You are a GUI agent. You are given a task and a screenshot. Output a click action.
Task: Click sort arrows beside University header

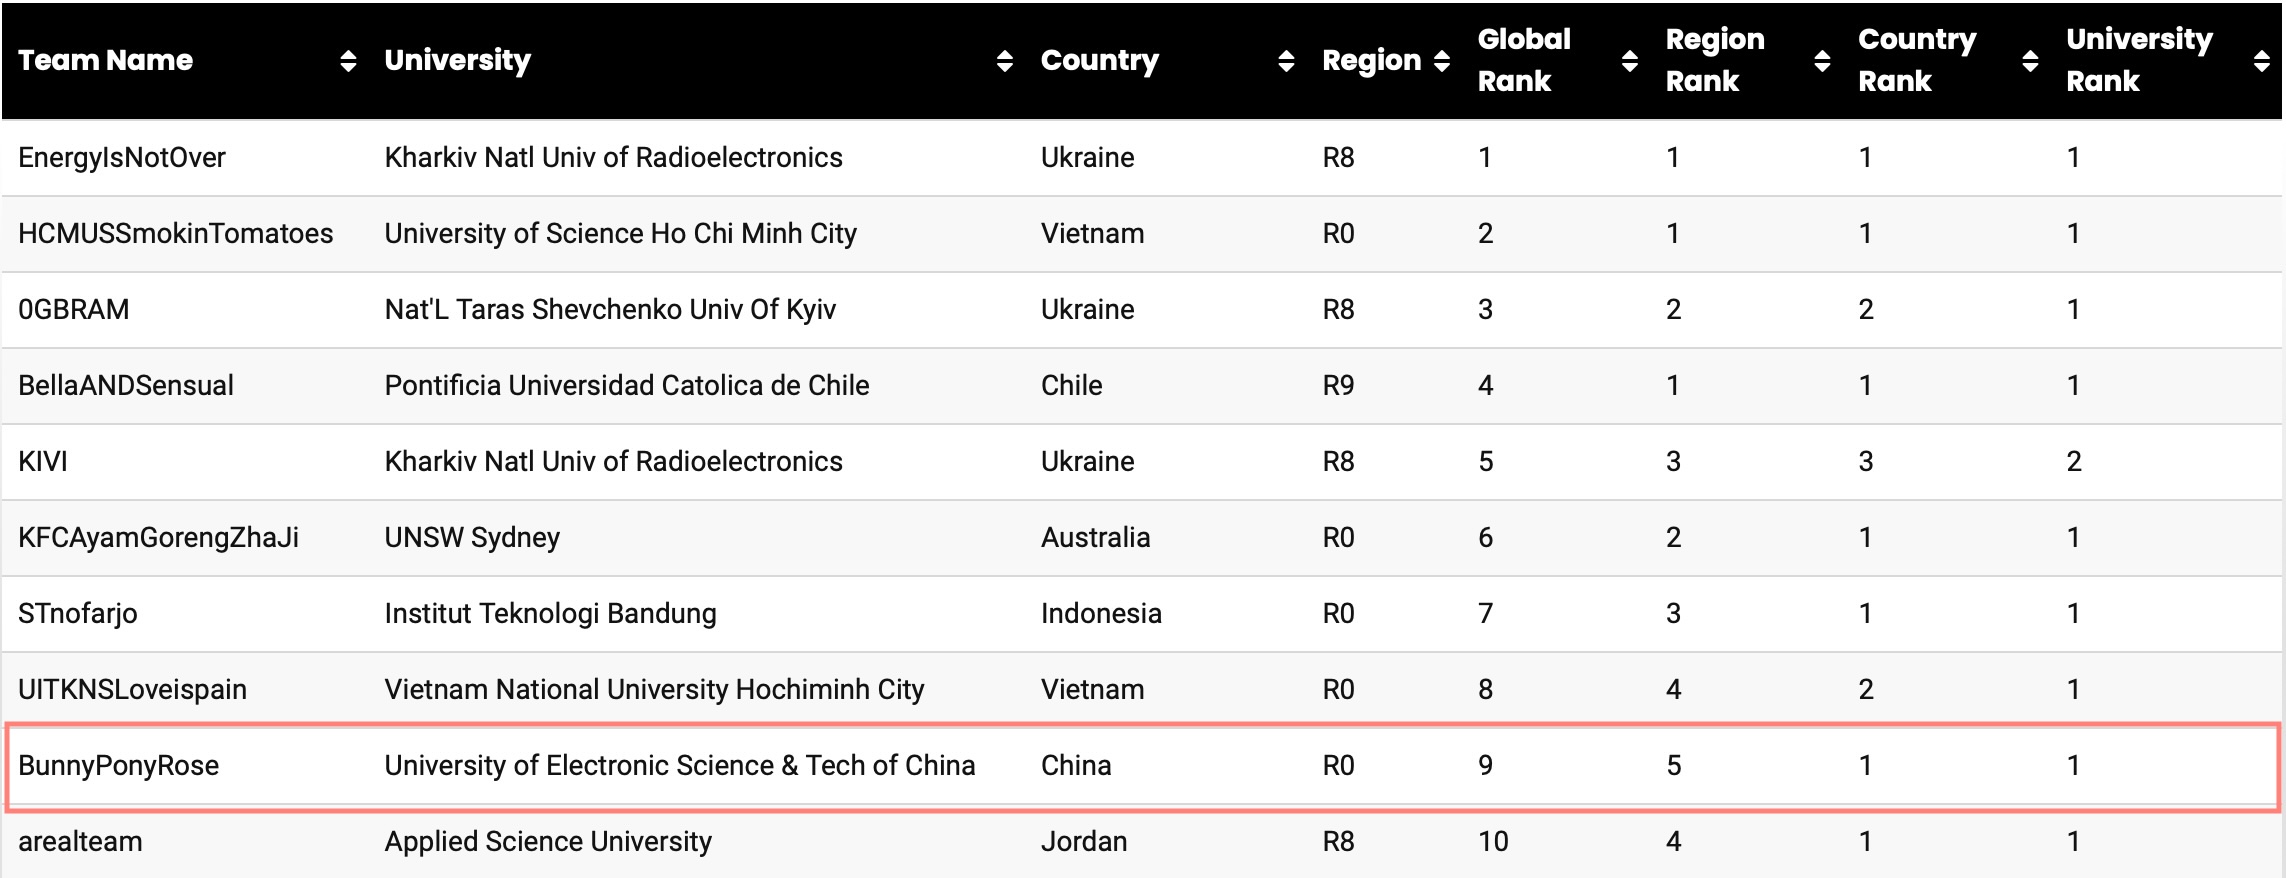pos(1005,61)
